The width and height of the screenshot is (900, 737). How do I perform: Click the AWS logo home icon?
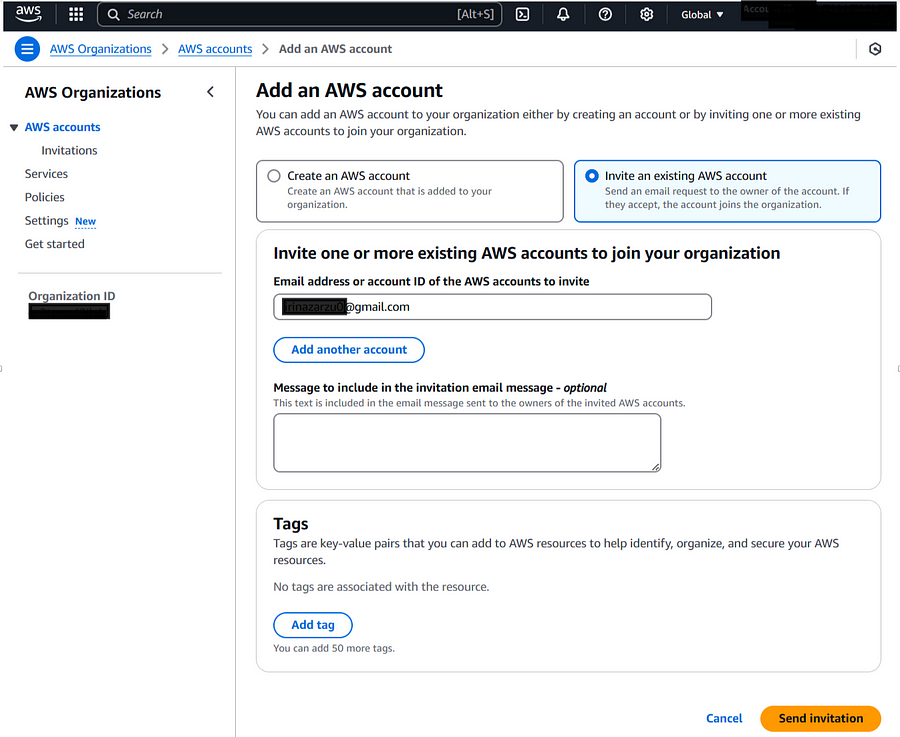point(28,14)
